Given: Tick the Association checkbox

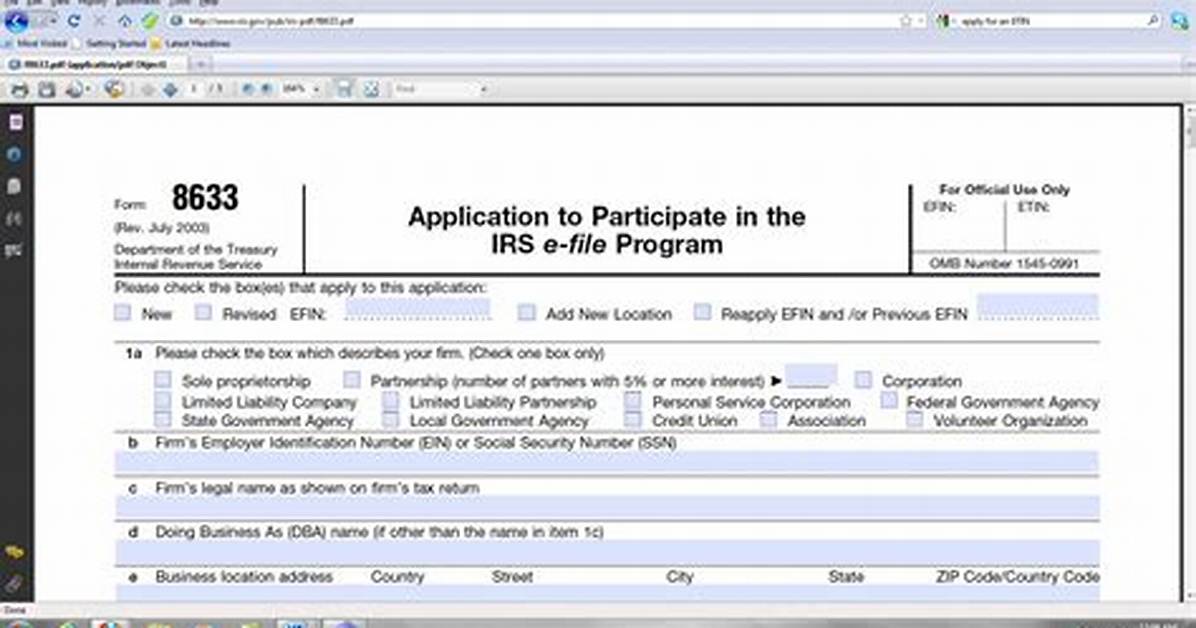Looking at the screenshot, I should tap(768, 419).
